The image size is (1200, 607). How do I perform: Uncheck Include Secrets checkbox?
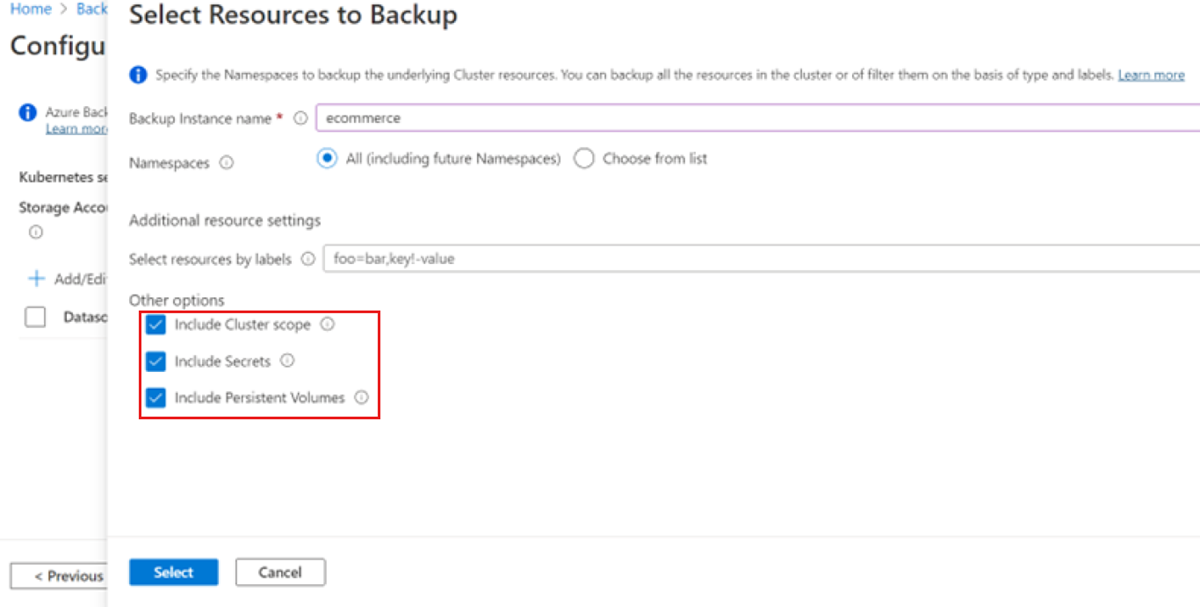coord(155,361)
